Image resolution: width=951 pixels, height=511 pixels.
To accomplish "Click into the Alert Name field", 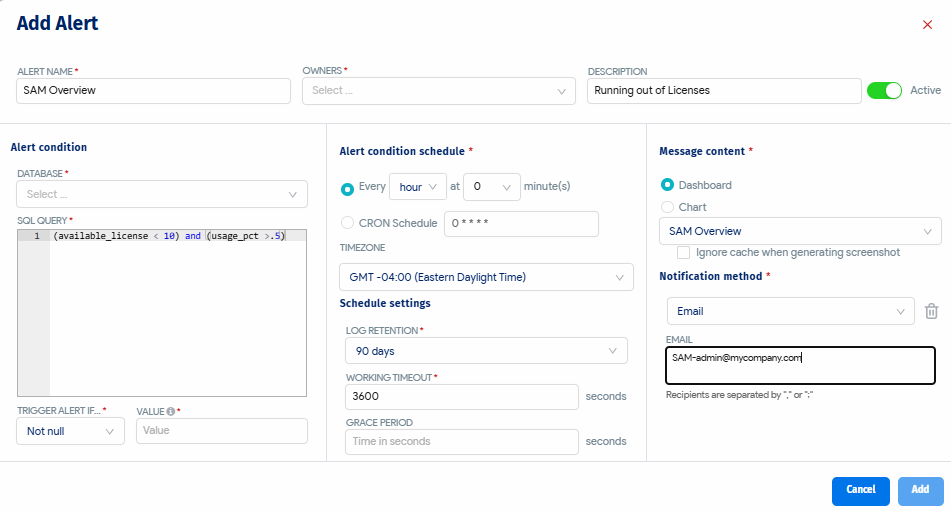I will click(x=153, y=91).
